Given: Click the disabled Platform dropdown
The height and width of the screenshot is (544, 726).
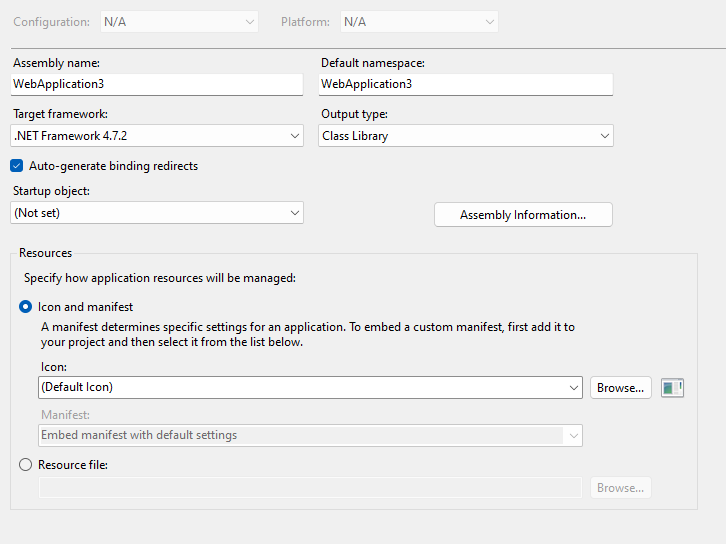Looking at the screenshot, I should 418,21.
